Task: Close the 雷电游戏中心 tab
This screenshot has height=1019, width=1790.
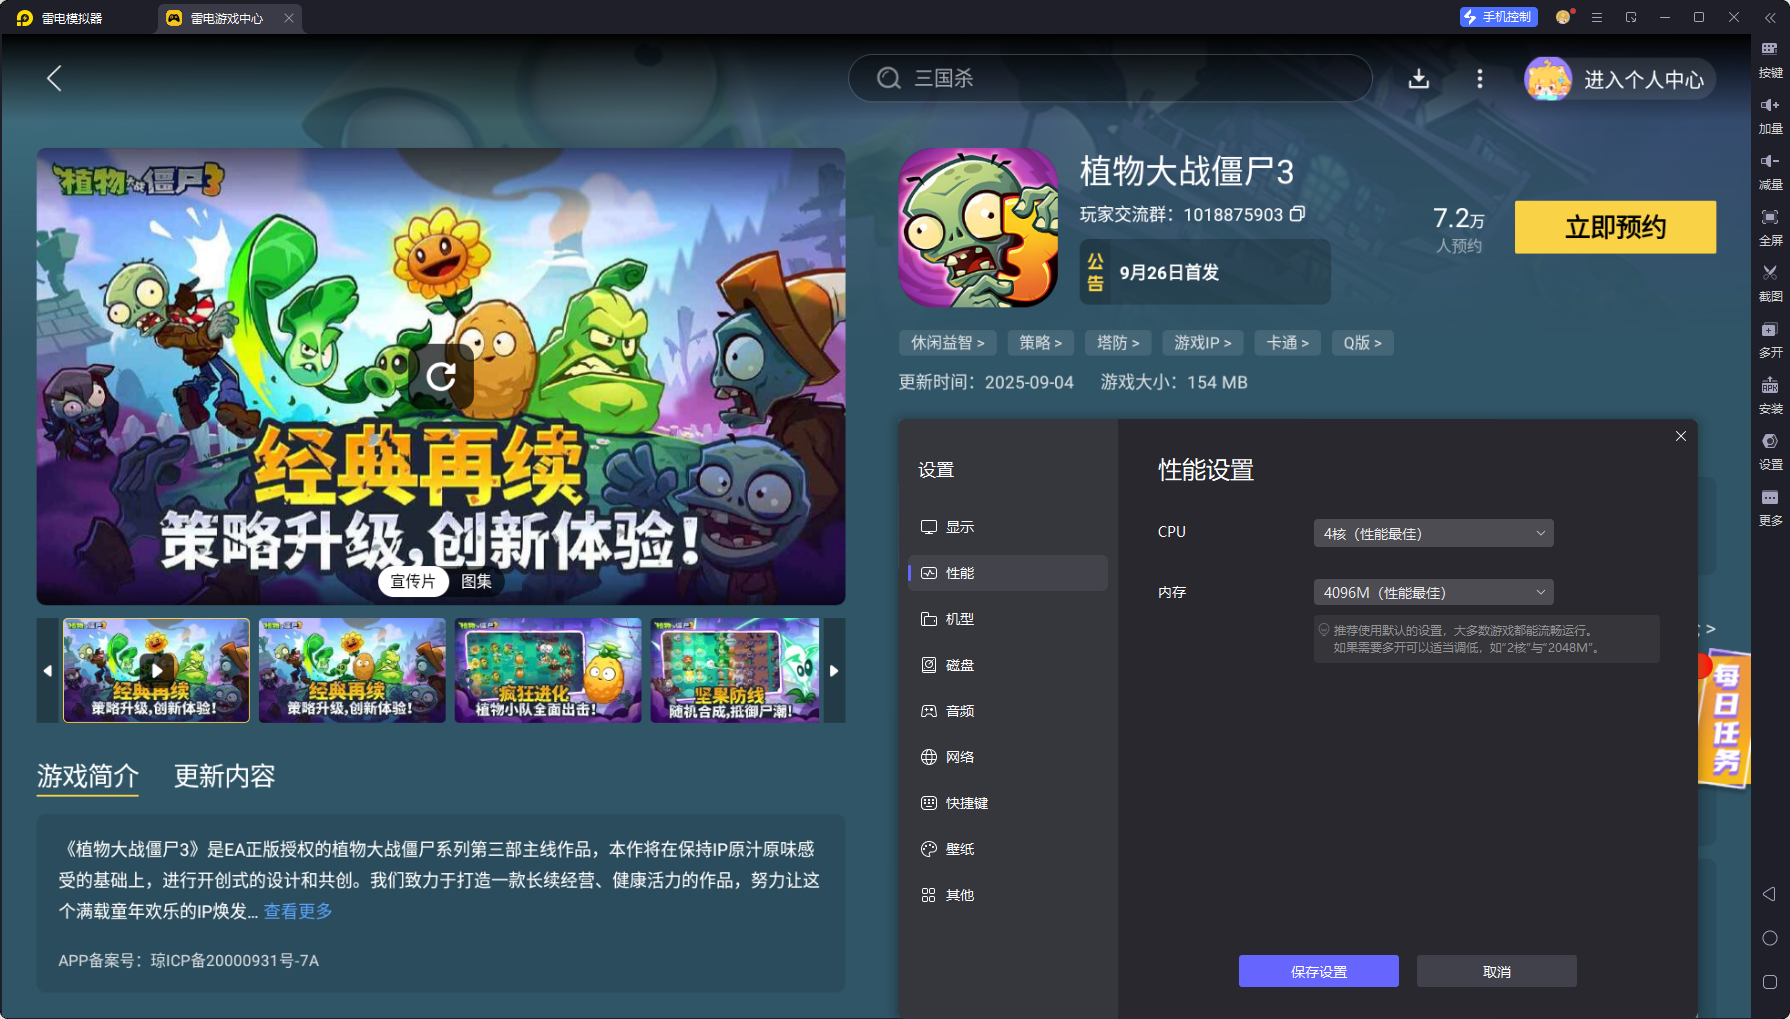Action: click(x=289, y=18)
